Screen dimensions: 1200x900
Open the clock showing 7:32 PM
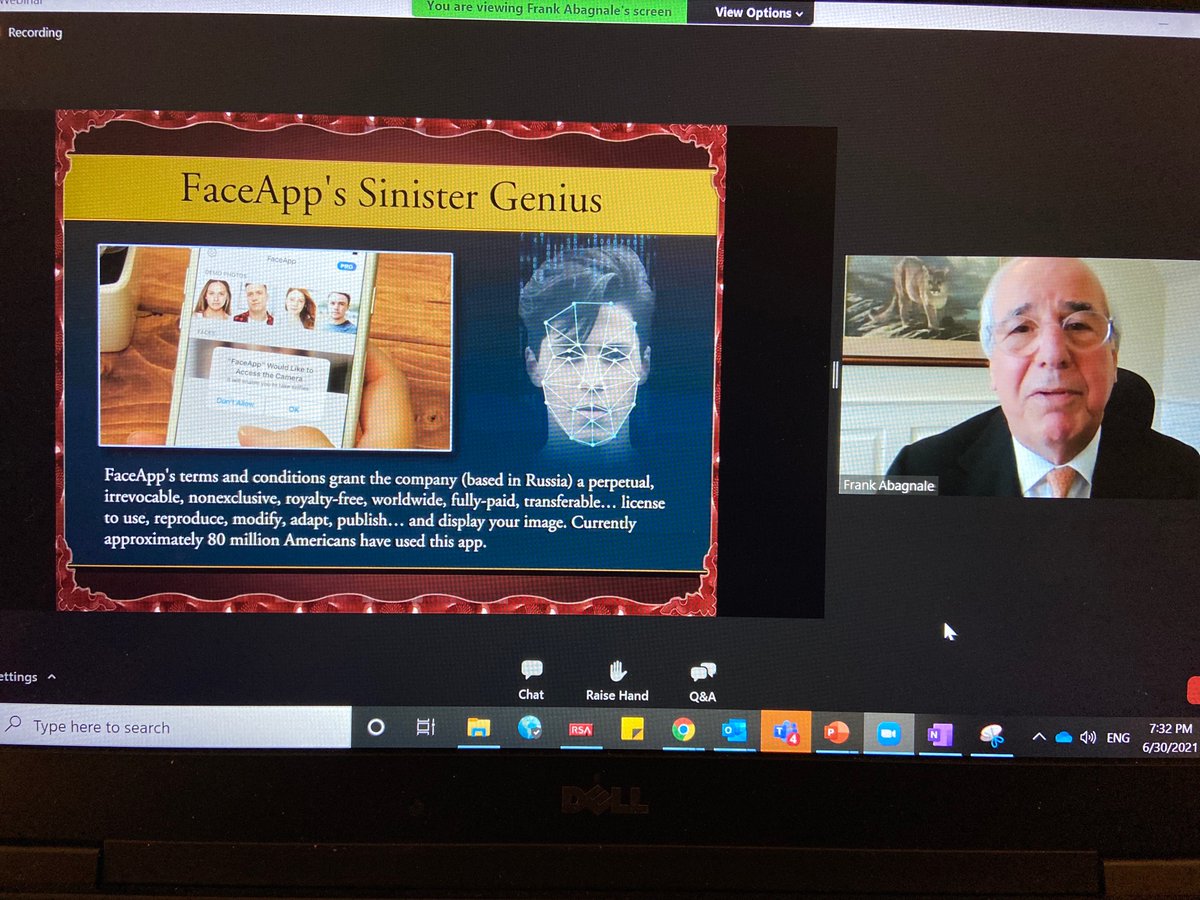1170,739
